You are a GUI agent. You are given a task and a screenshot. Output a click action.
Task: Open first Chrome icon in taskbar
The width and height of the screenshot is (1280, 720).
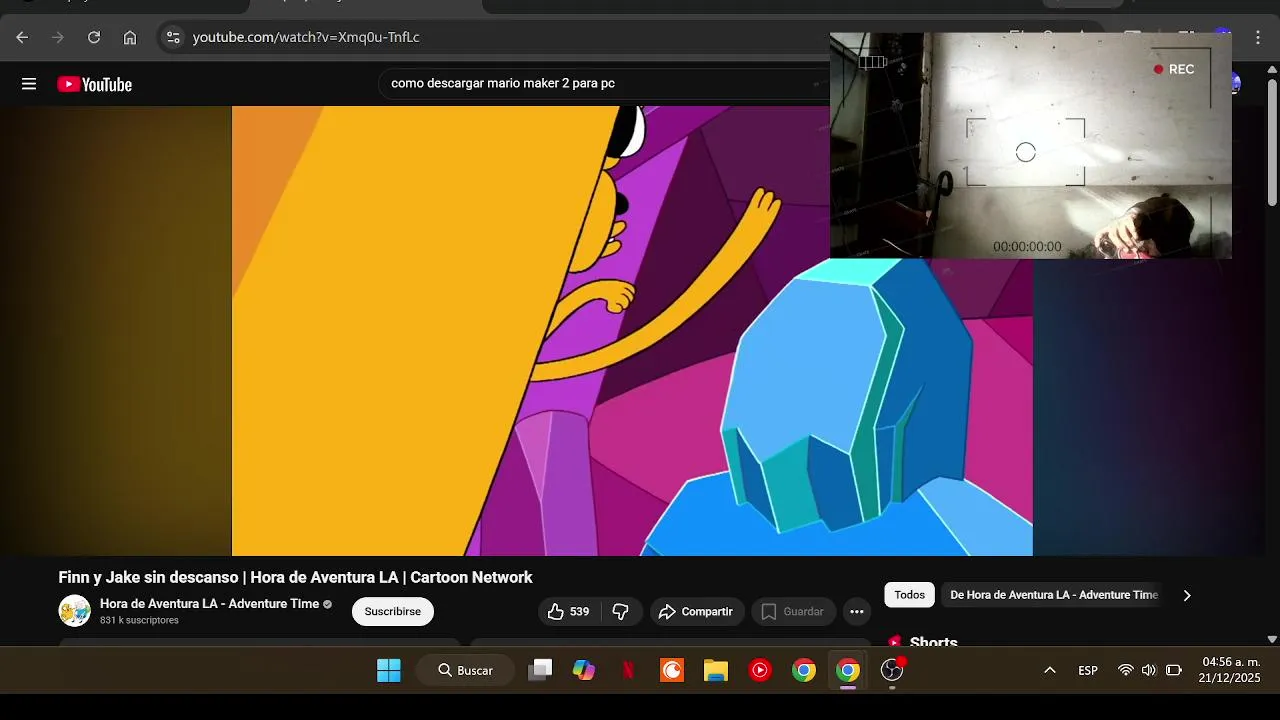click(804, 670)
